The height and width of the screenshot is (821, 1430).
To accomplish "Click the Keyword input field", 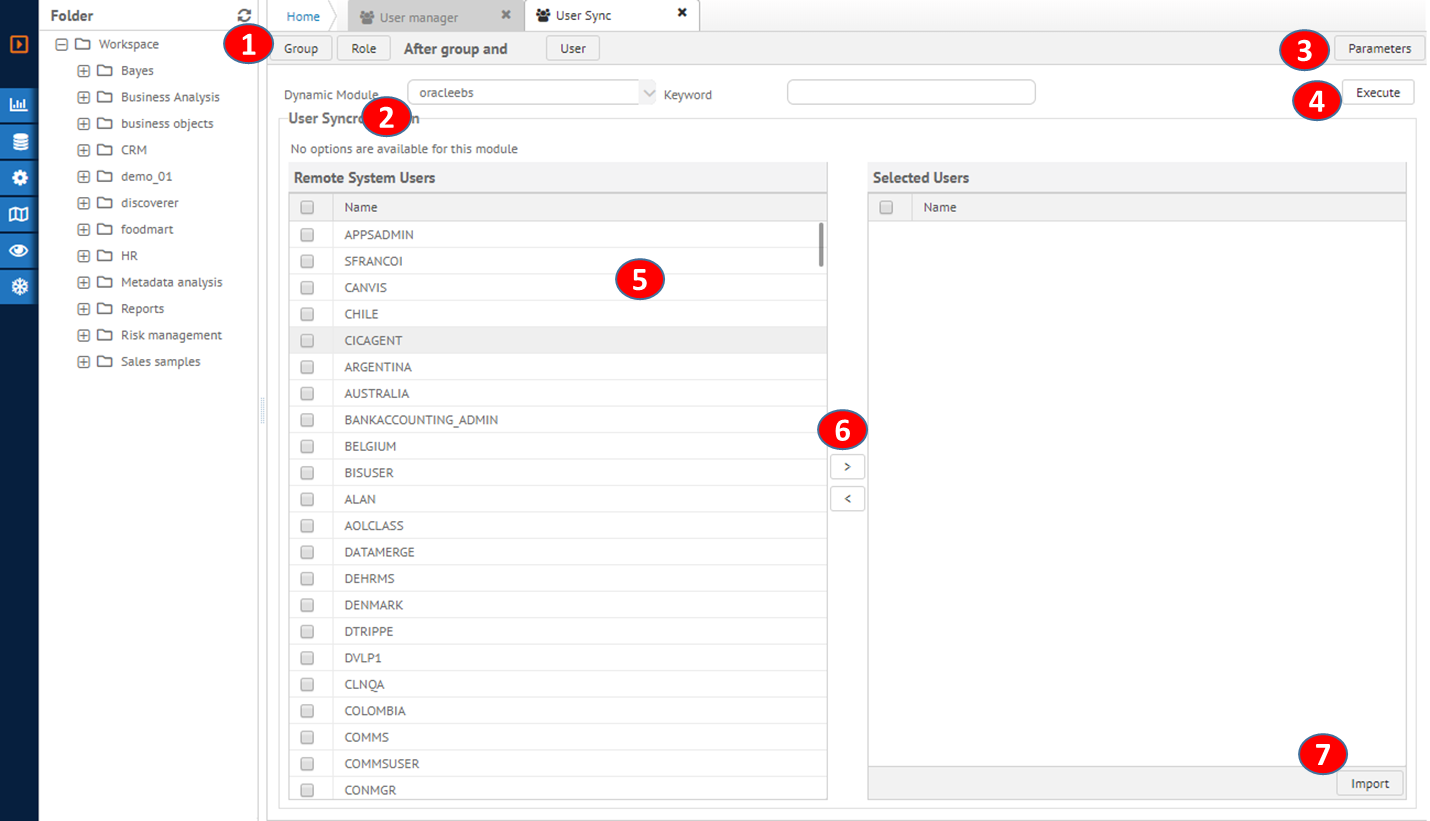I will (x=910, y=93).
